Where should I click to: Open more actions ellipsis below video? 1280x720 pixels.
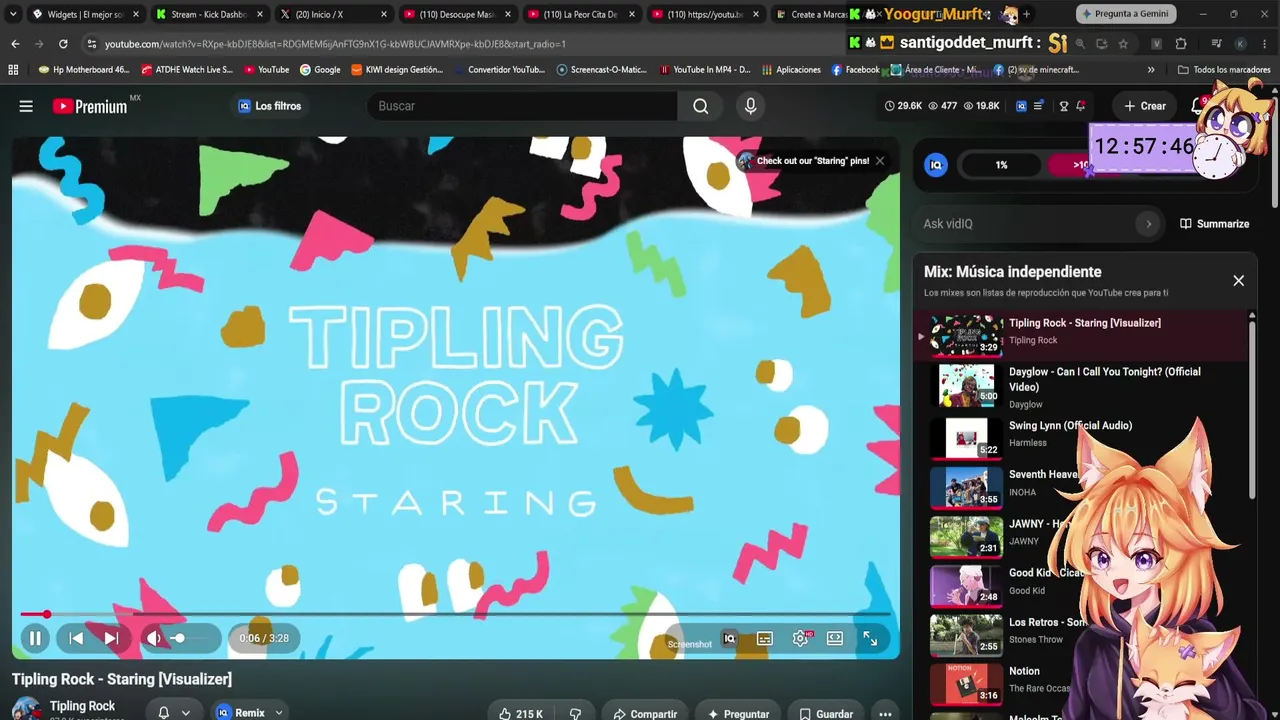(x=885, y=714)
